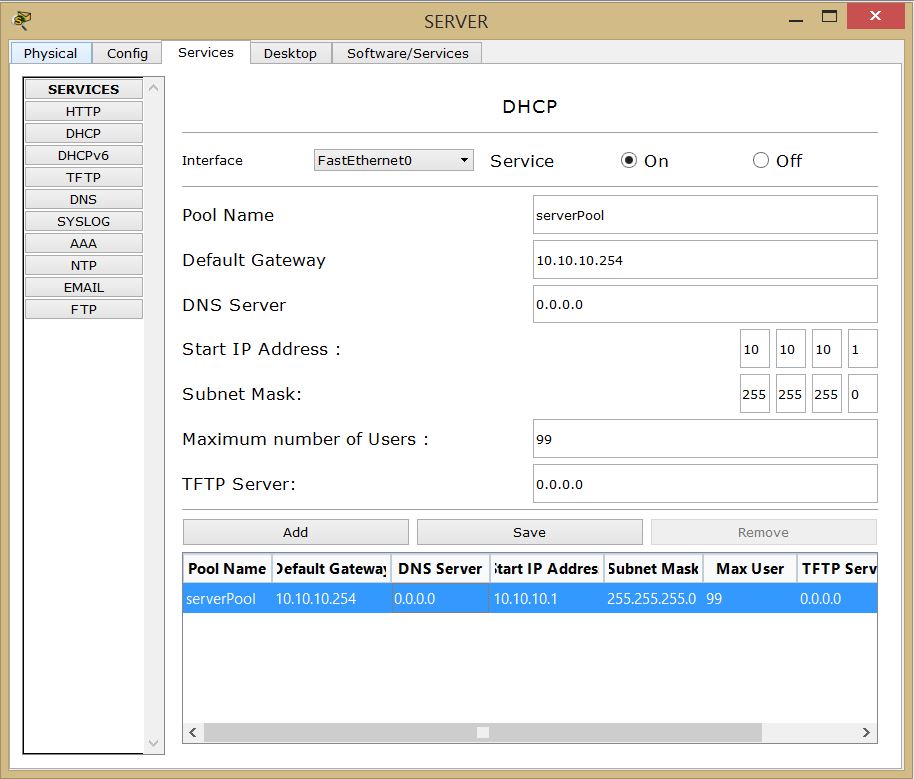Click the services list scroll-down arrow
914x779 pixels.
click(153, 743)
